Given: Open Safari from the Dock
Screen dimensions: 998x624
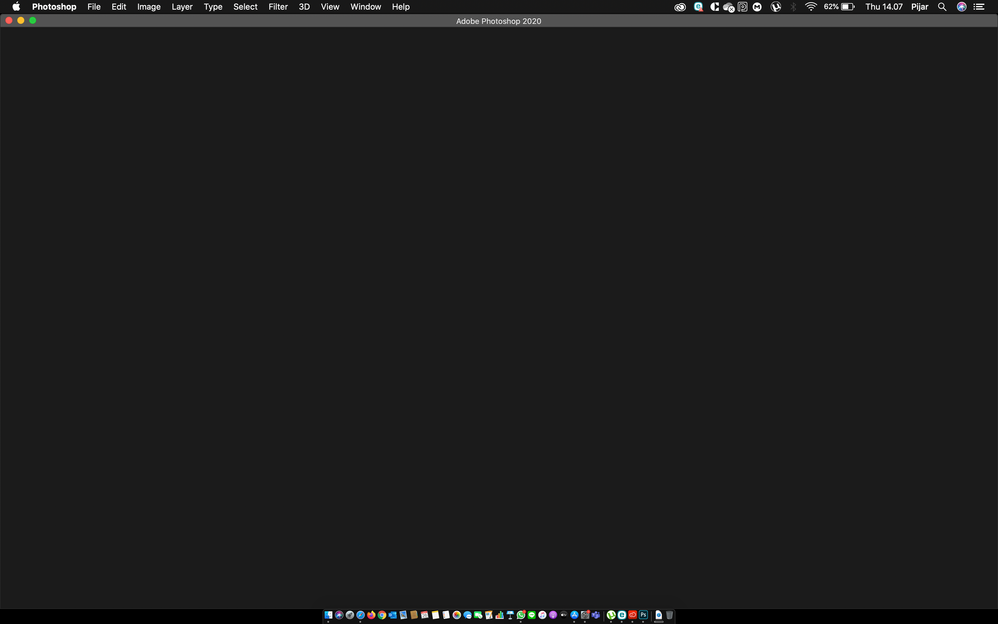Looking at the screenshot, I should [360, 615].
